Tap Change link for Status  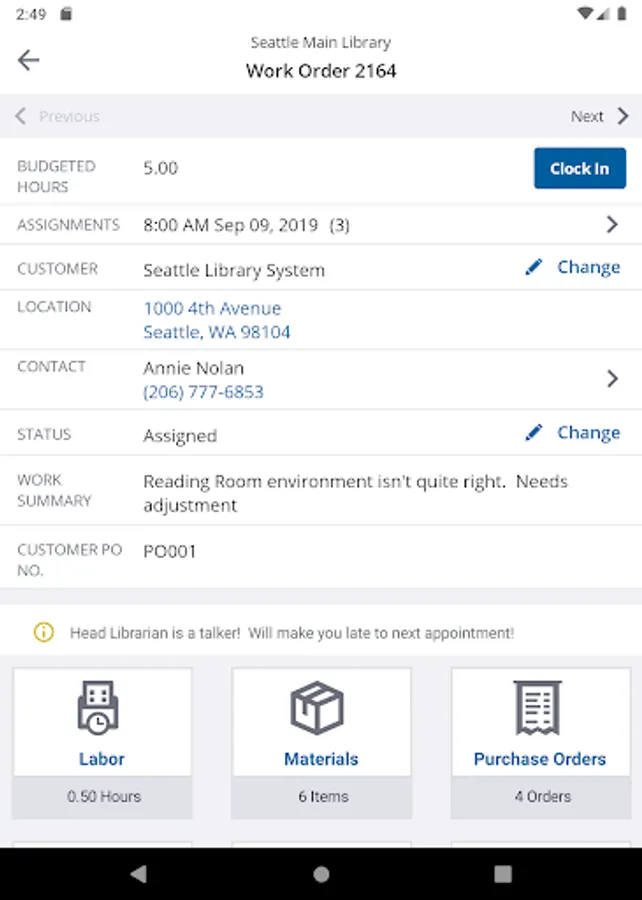coord(588,432)
